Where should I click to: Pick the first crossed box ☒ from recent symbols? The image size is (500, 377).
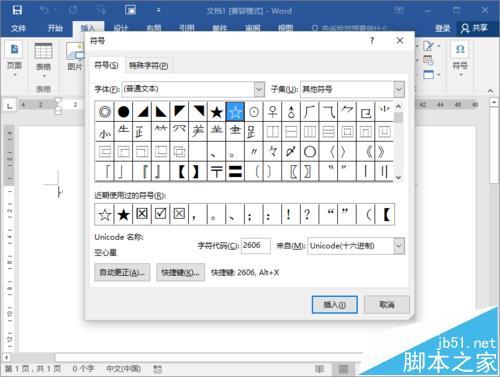click(142, 214)
